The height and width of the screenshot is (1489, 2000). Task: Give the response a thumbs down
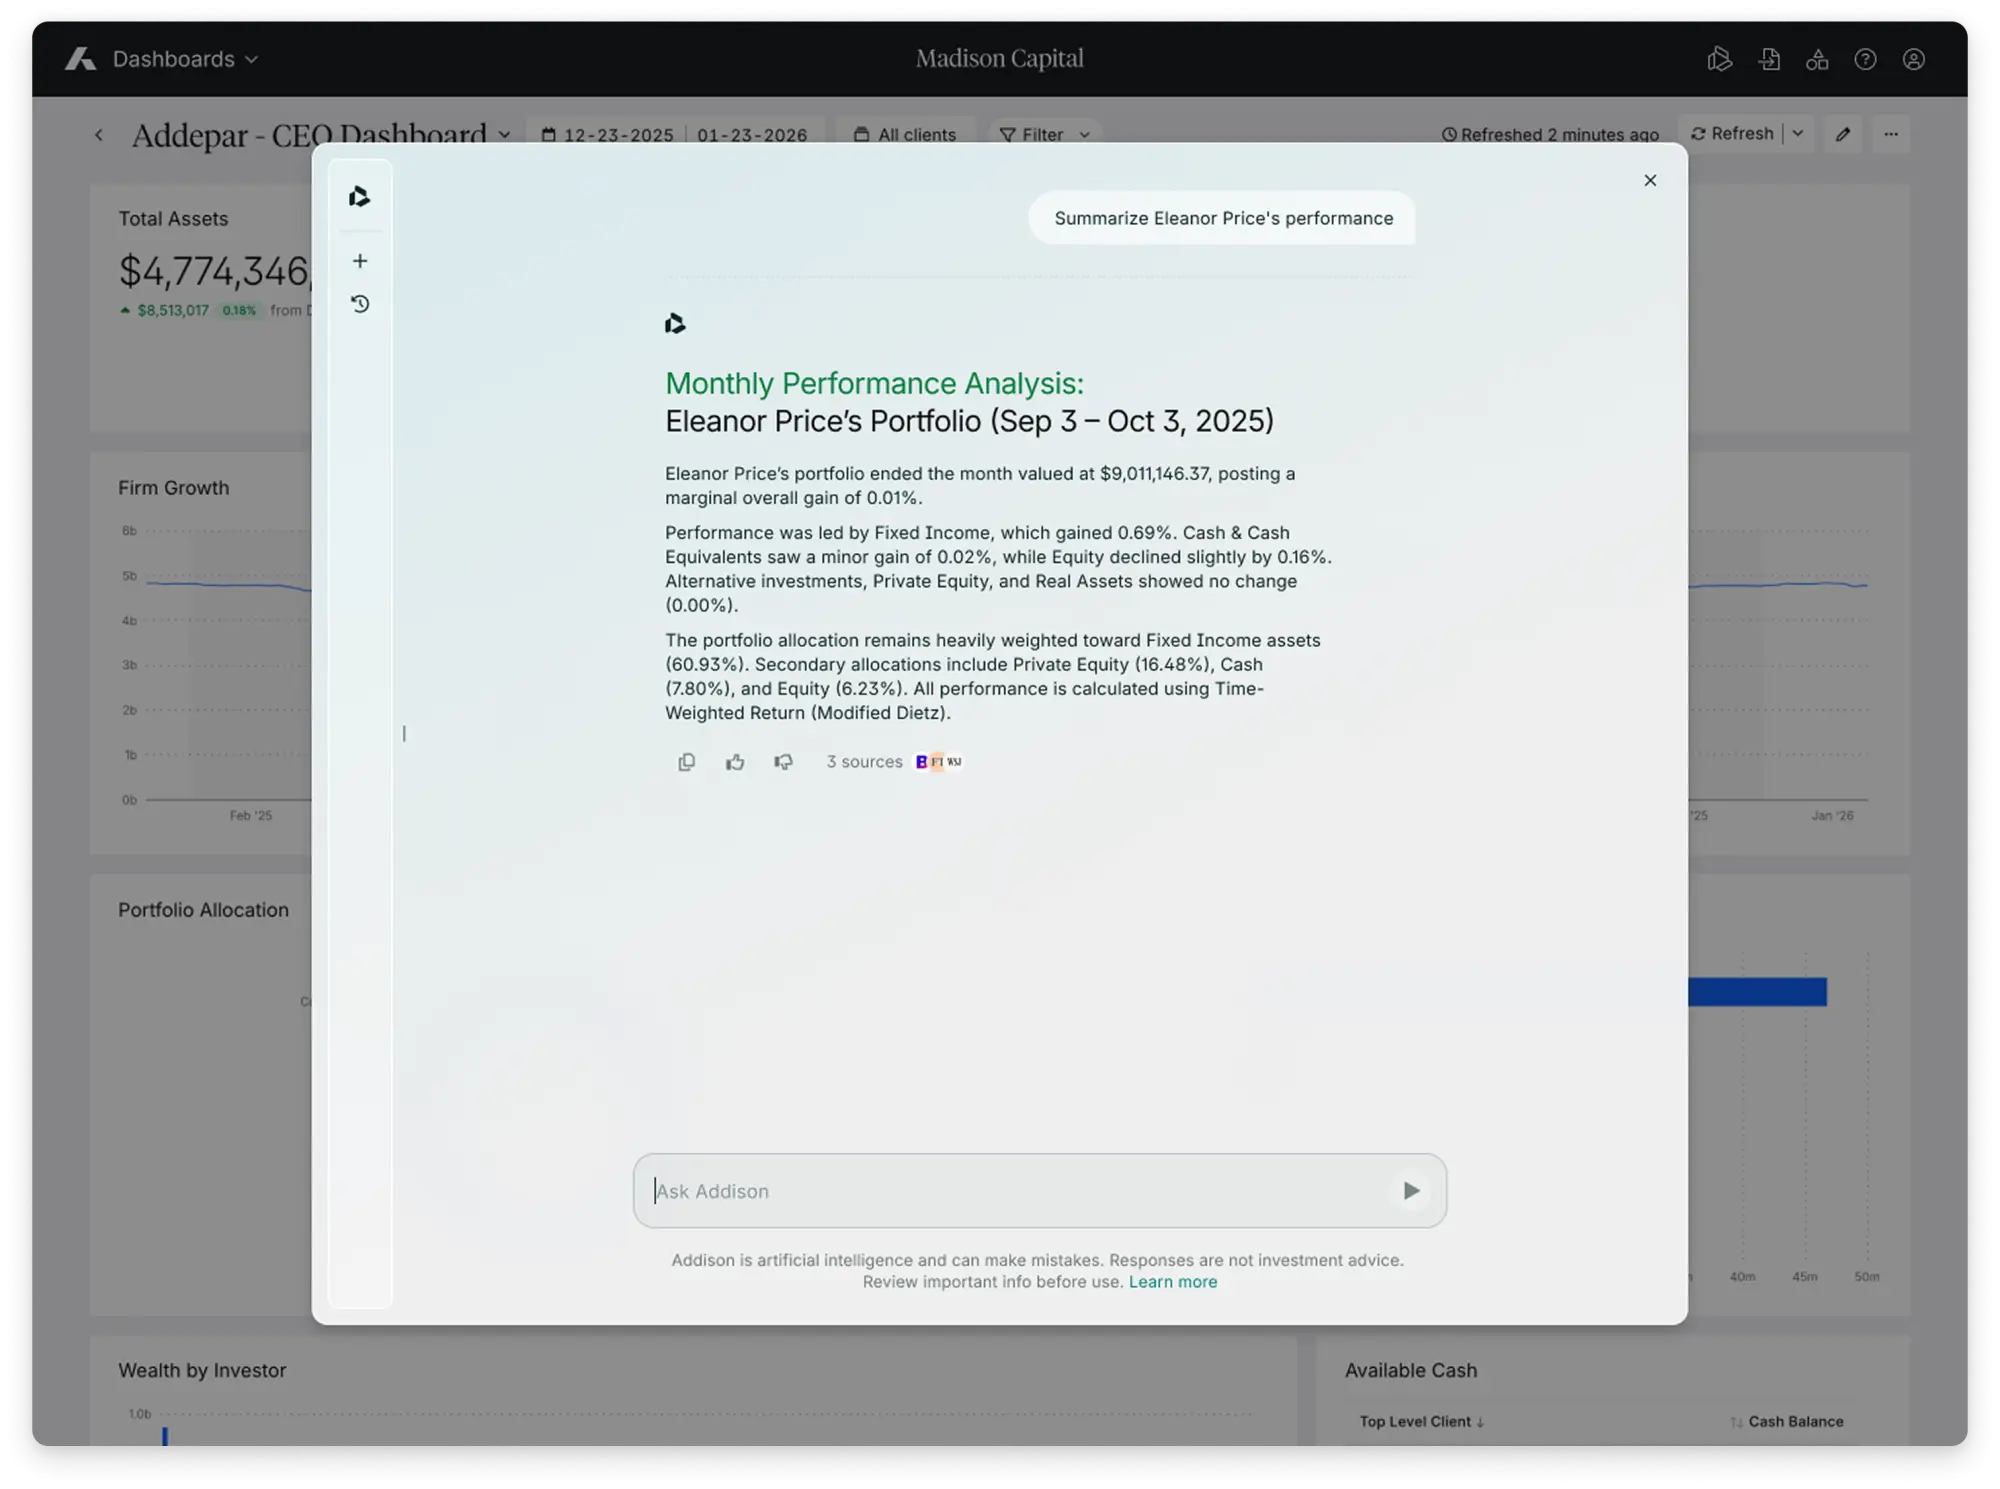tap(783, 762)
